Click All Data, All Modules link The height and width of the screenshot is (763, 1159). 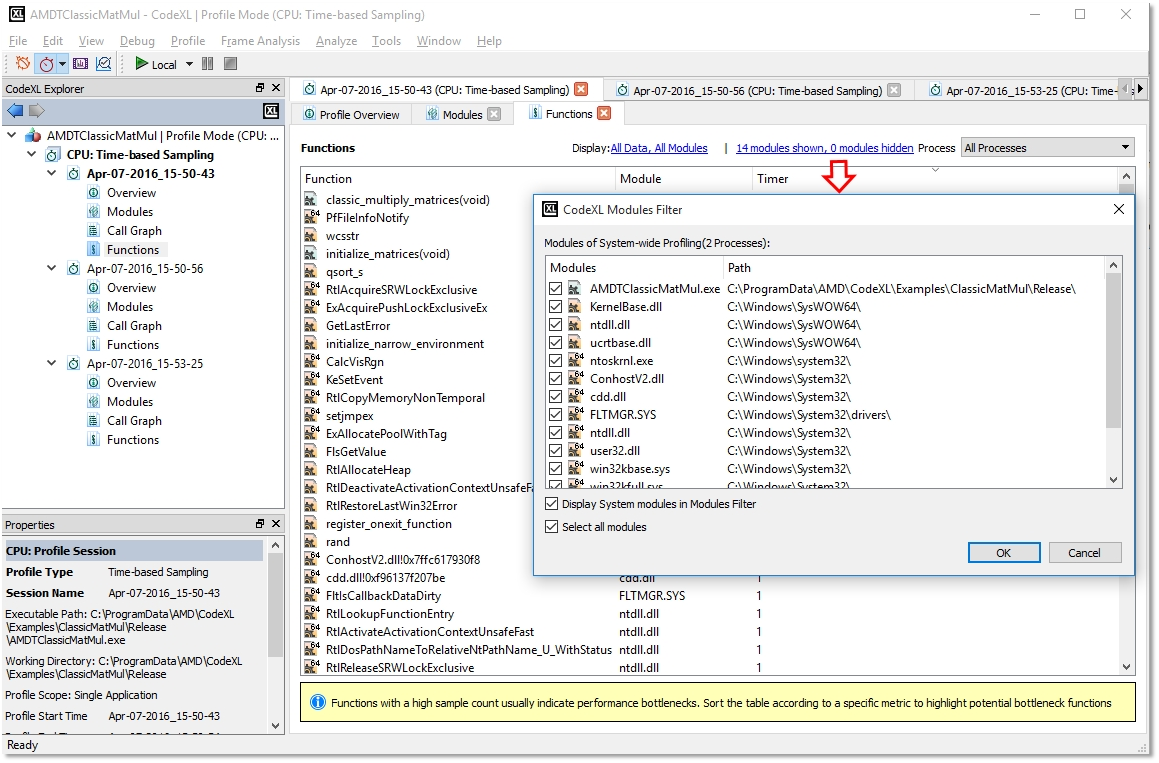click(659, 148)
